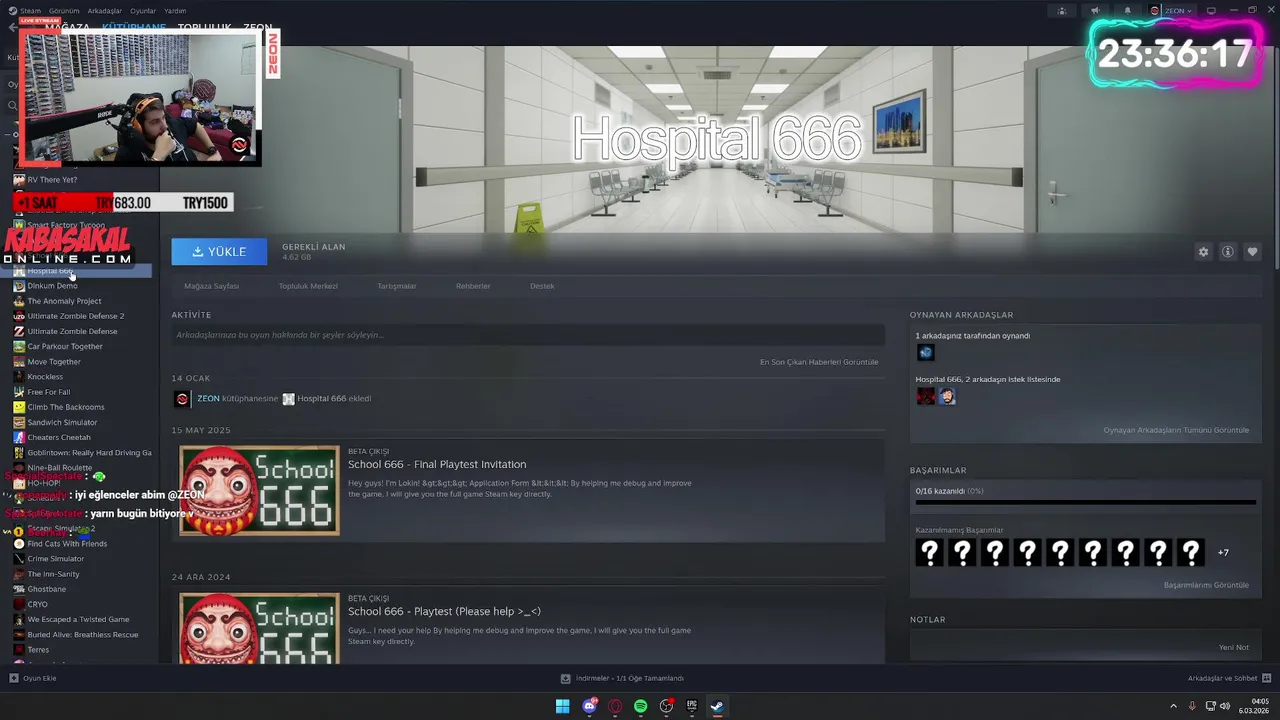Open the announcements megaphone icon
The width and height of the screenshot is (1280, 720).
pyautogui.click(x=1095, y=11)
